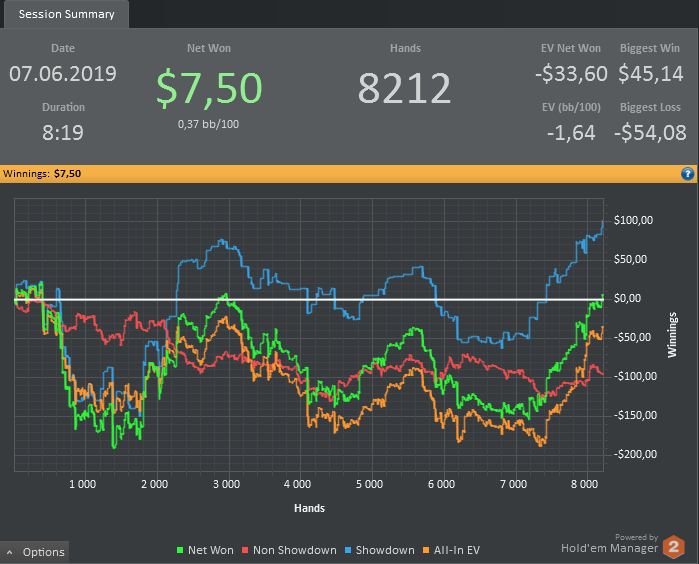Screen dimensions: 699x564
Task: Click the EV Net Won value -$33,60
Action: [571, 74]
